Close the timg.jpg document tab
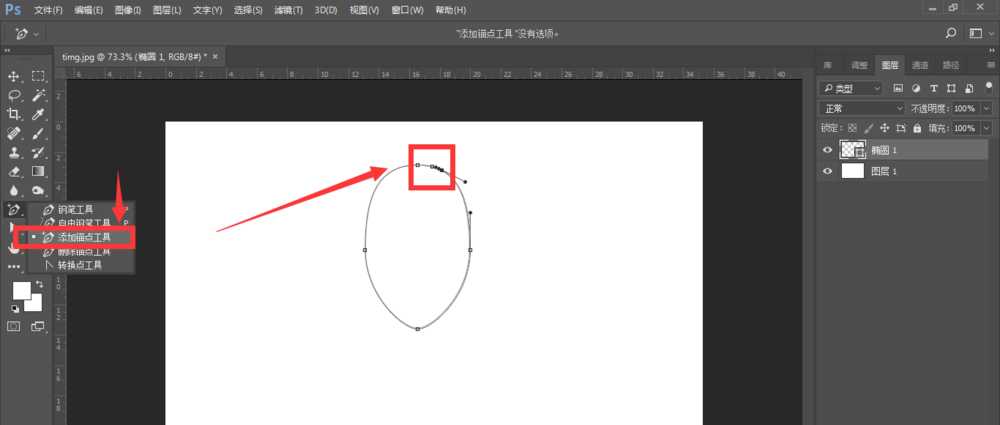 [x=217, y=56]
